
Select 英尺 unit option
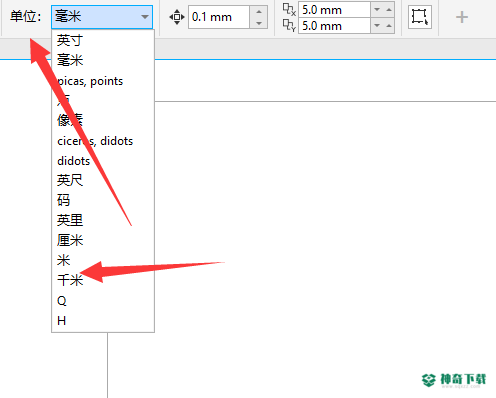tap(103, 180)
